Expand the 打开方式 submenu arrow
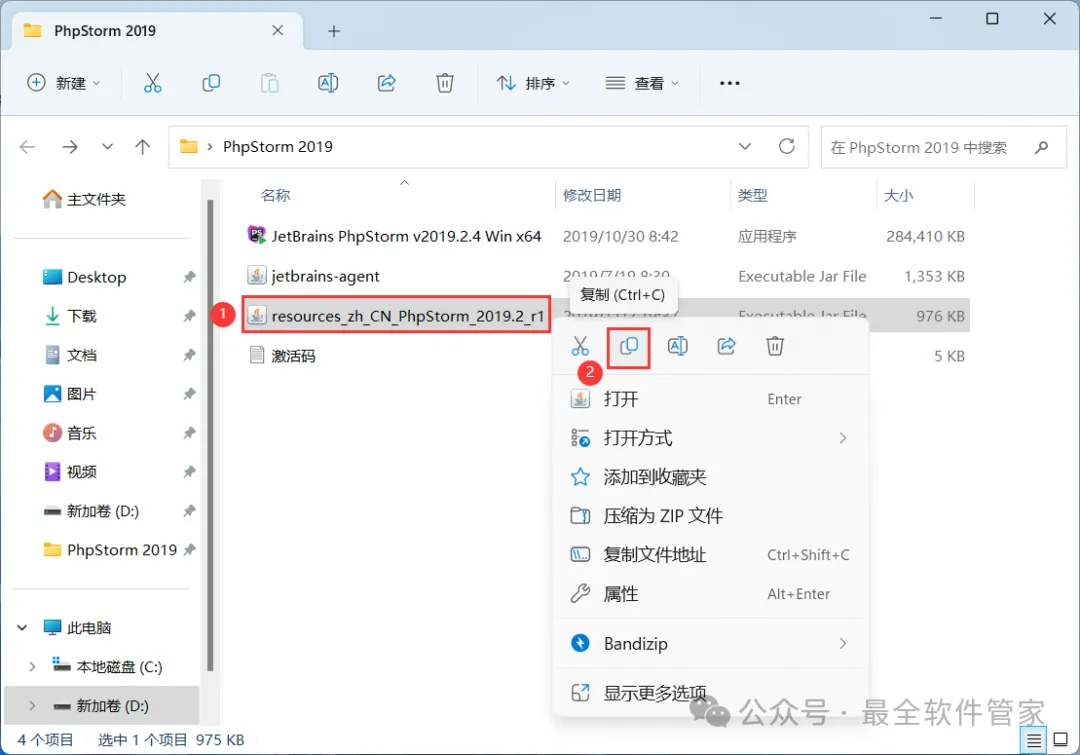This screenshot has height=755, width=1080. click(x=843, y=438)
